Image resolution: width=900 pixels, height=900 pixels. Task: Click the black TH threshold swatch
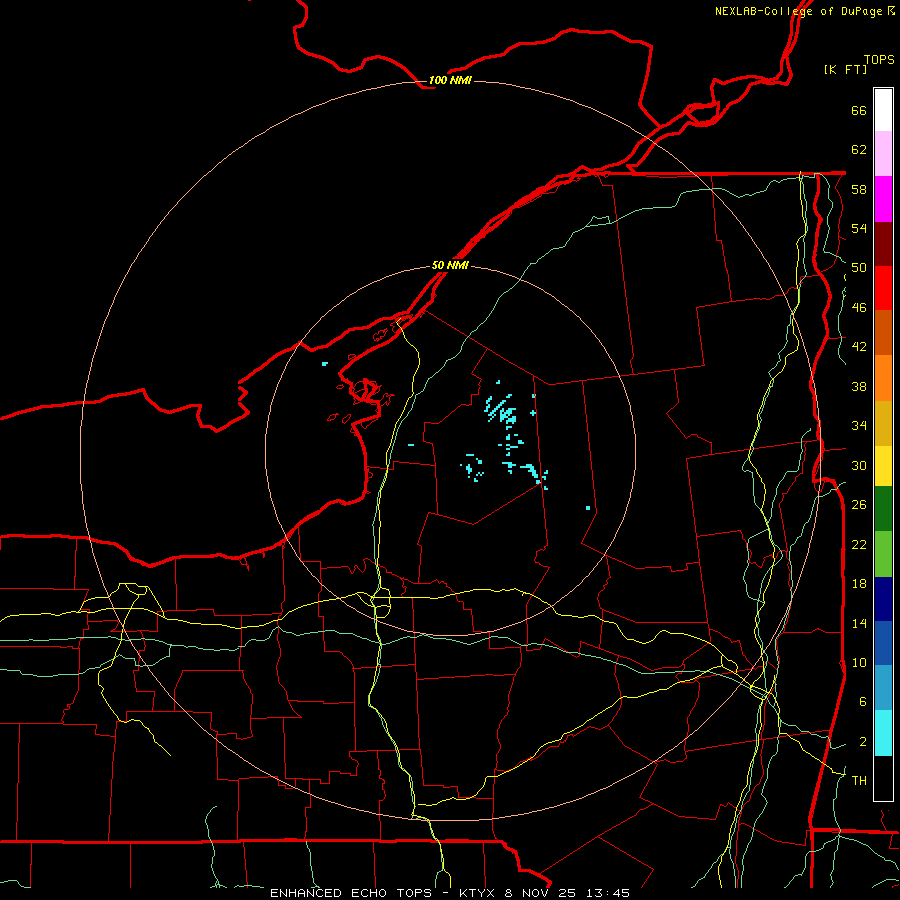pos(883,778)
